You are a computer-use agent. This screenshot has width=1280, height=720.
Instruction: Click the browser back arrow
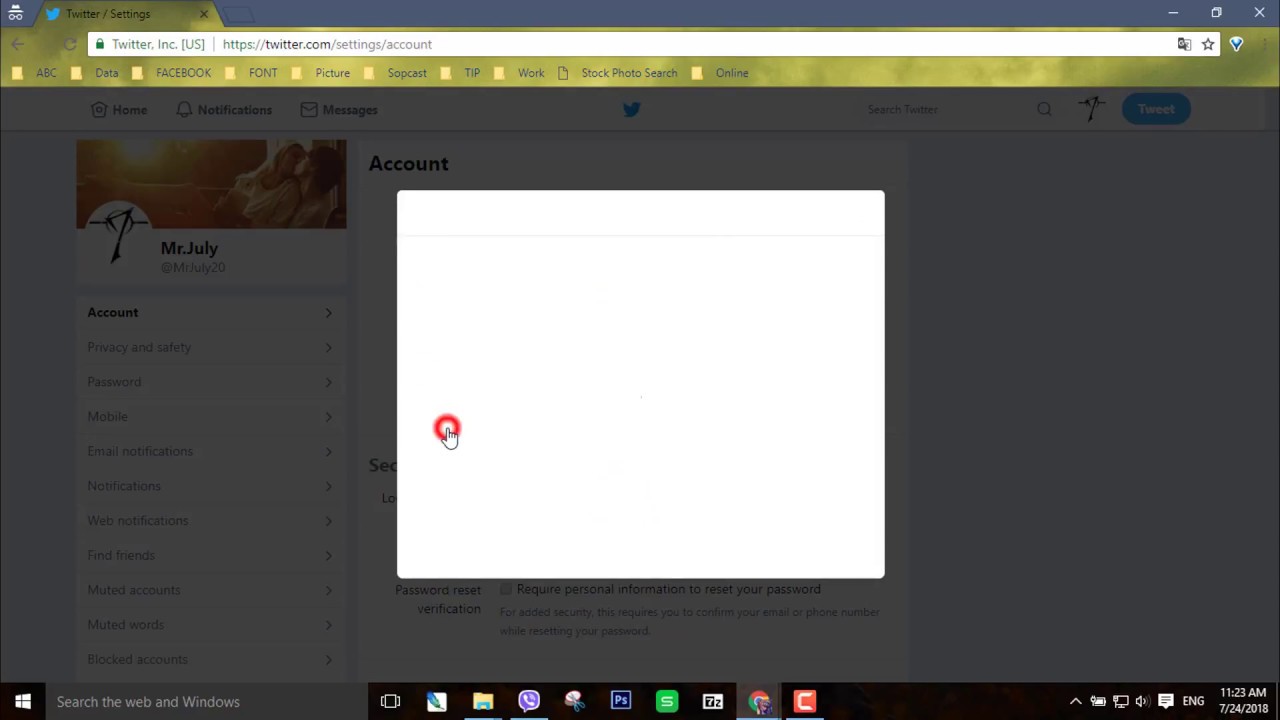tap(17, 44)
